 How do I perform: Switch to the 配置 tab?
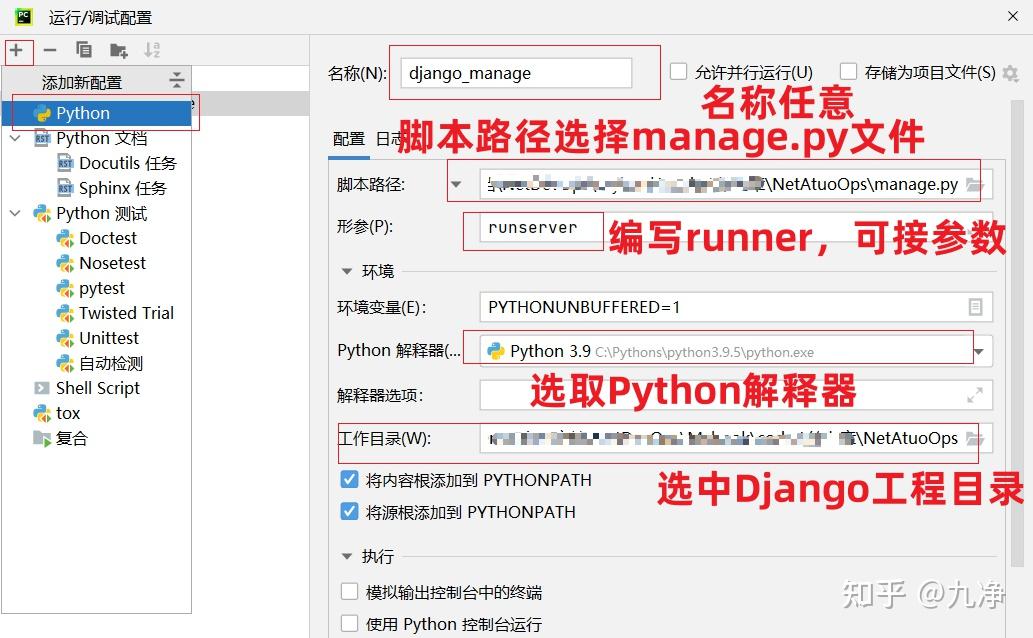point(348,138)
